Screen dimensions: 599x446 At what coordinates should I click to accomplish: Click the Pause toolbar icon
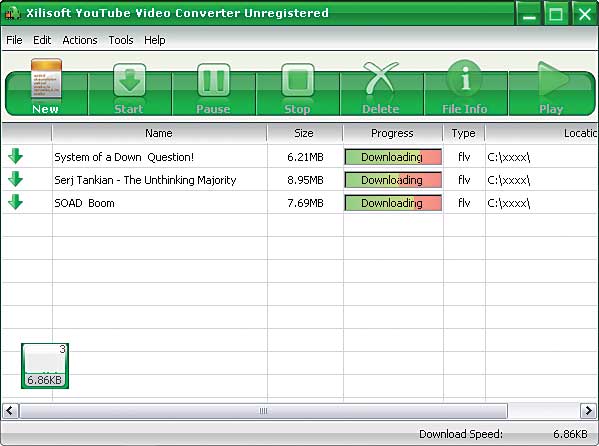point(214,80)
